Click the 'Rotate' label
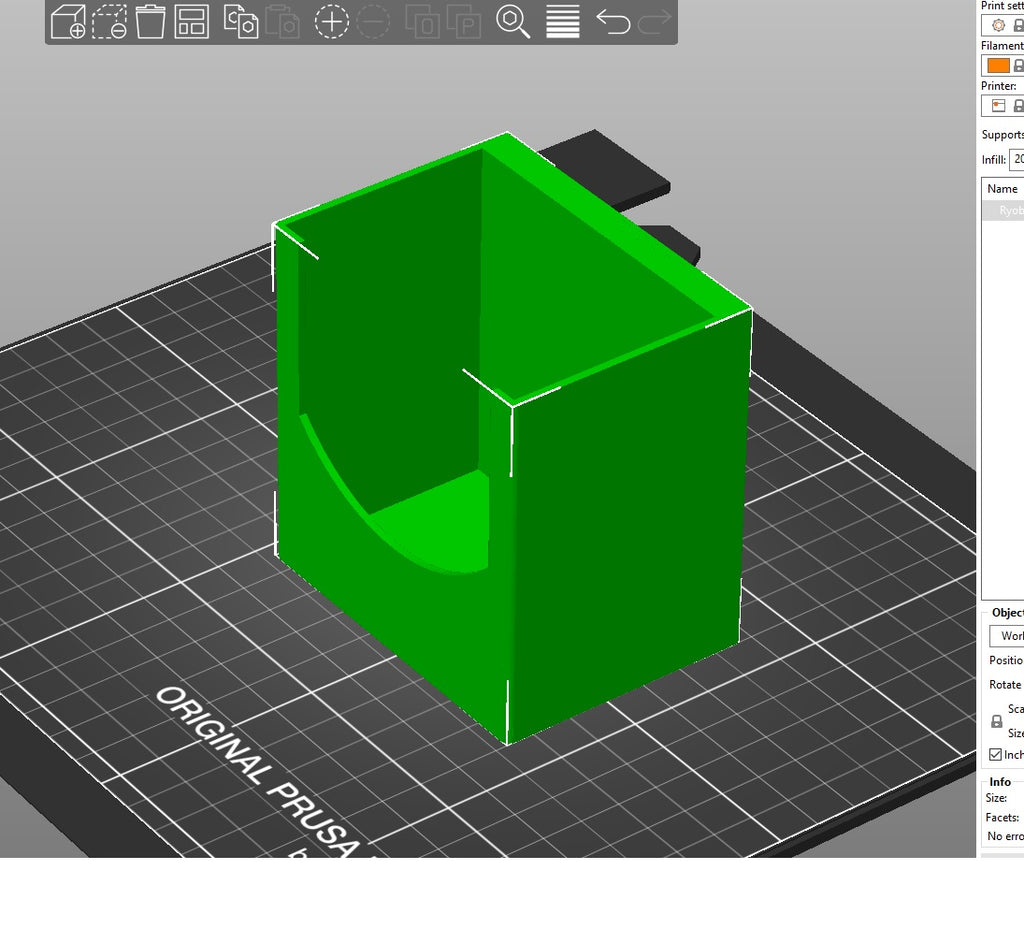Image resolution: width=1024 pixels, height=943 pixels. [1005, 684]
